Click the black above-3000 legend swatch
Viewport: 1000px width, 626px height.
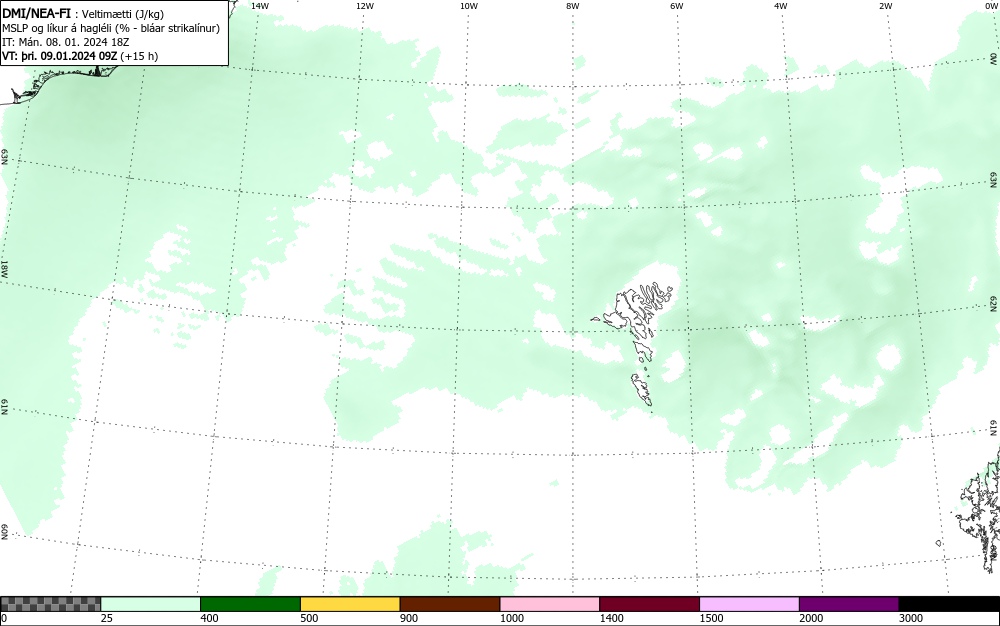(949, 604)
